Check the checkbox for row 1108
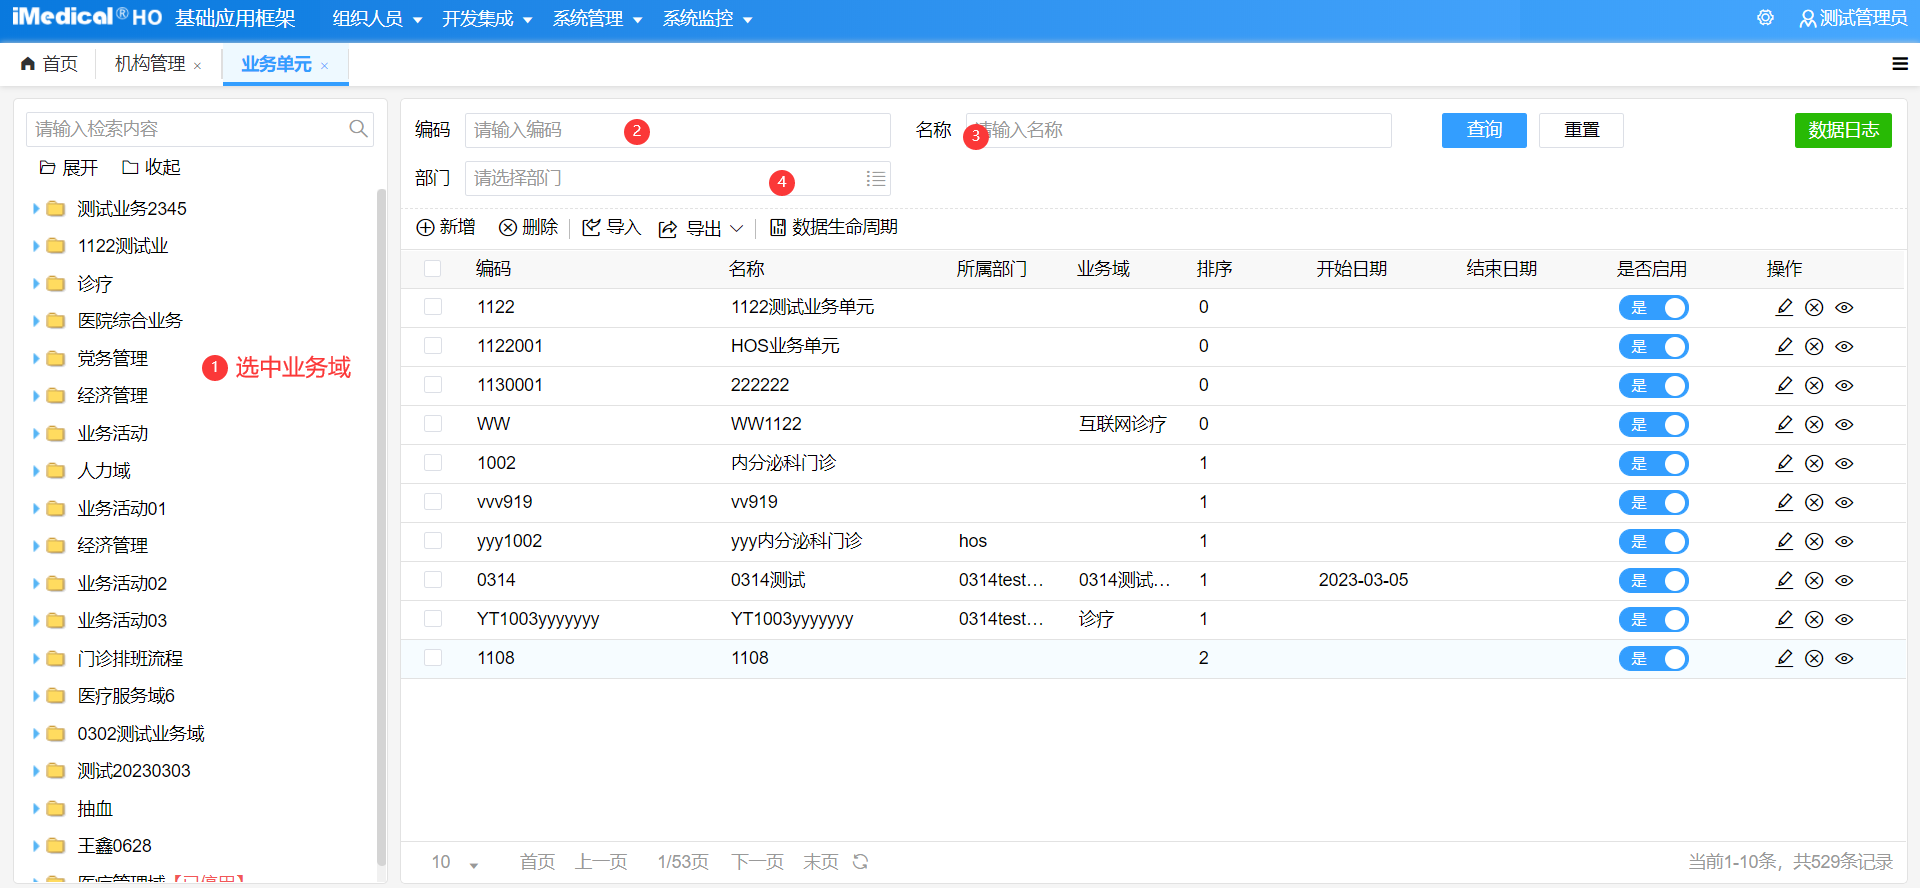 pos(432,658)
